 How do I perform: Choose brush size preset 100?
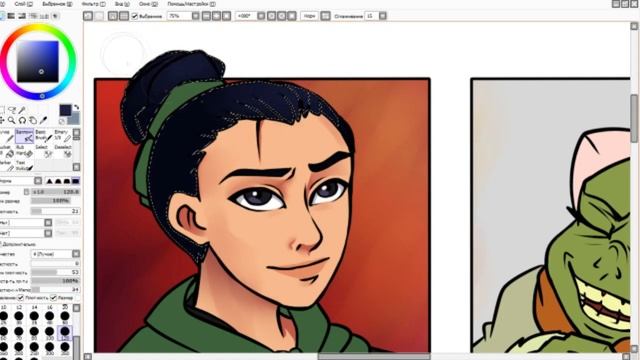tap(49, 333)
